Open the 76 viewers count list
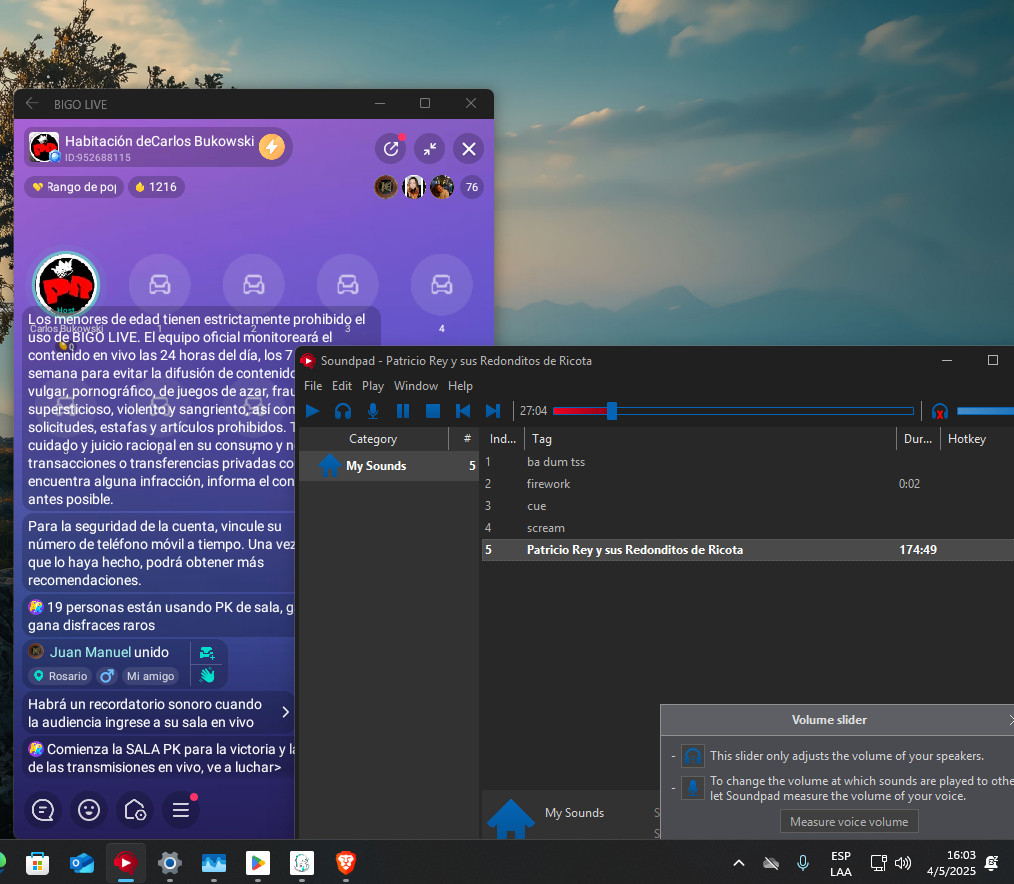 pos(471,187)
